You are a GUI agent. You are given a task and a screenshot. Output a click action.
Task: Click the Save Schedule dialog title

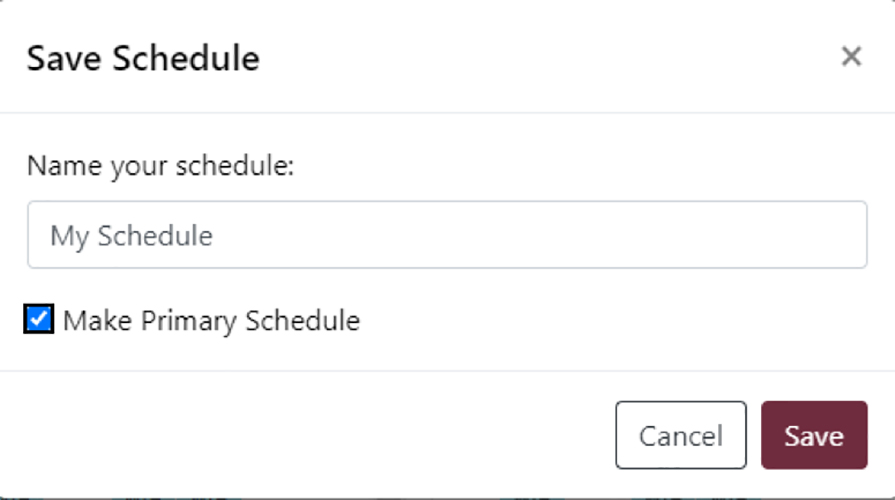[x=143, y=58]
